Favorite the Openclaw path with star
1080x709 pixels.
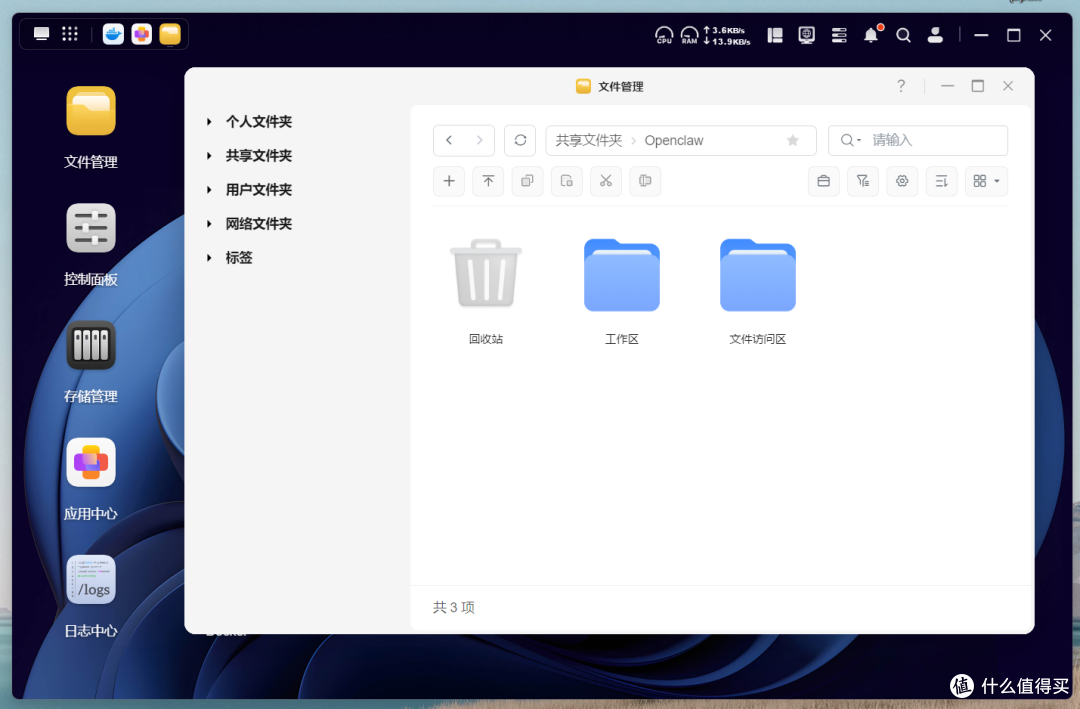(793, 141)
